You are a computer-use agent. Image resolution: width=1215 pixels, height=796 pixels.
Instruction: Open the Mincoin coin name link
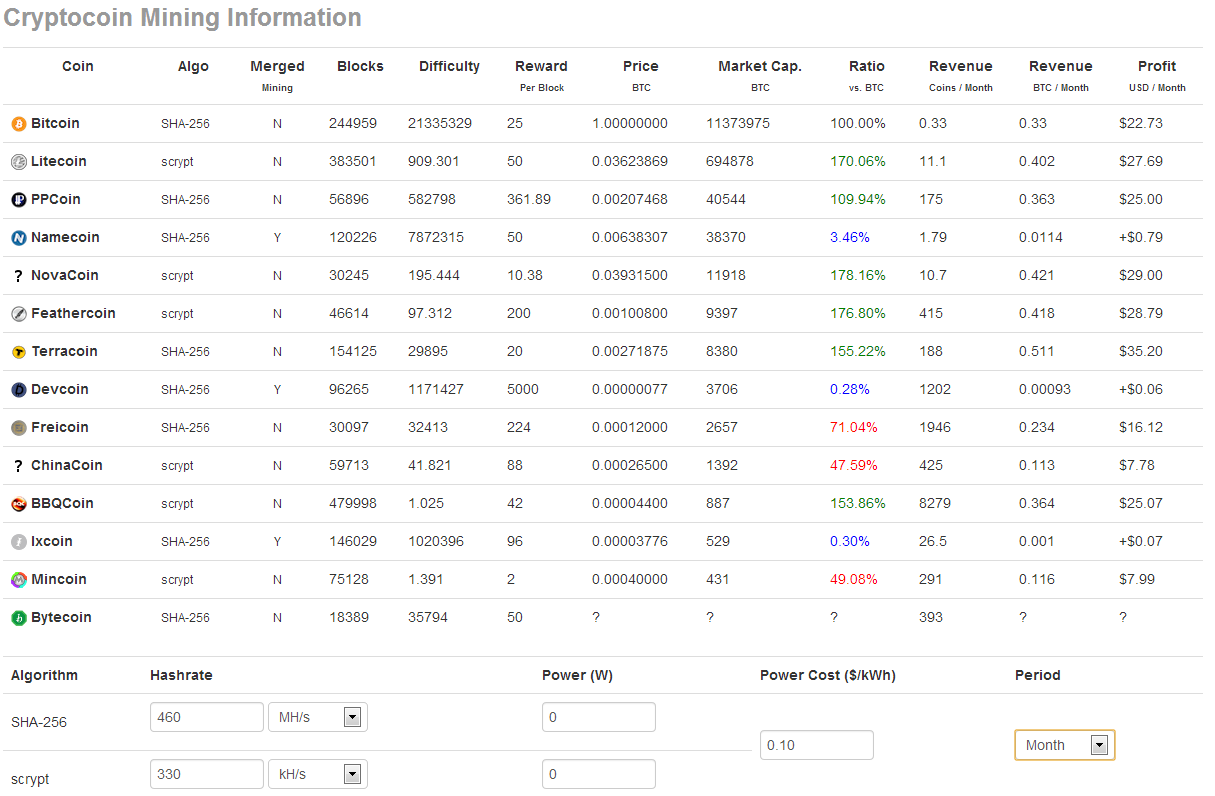[59, 579]
